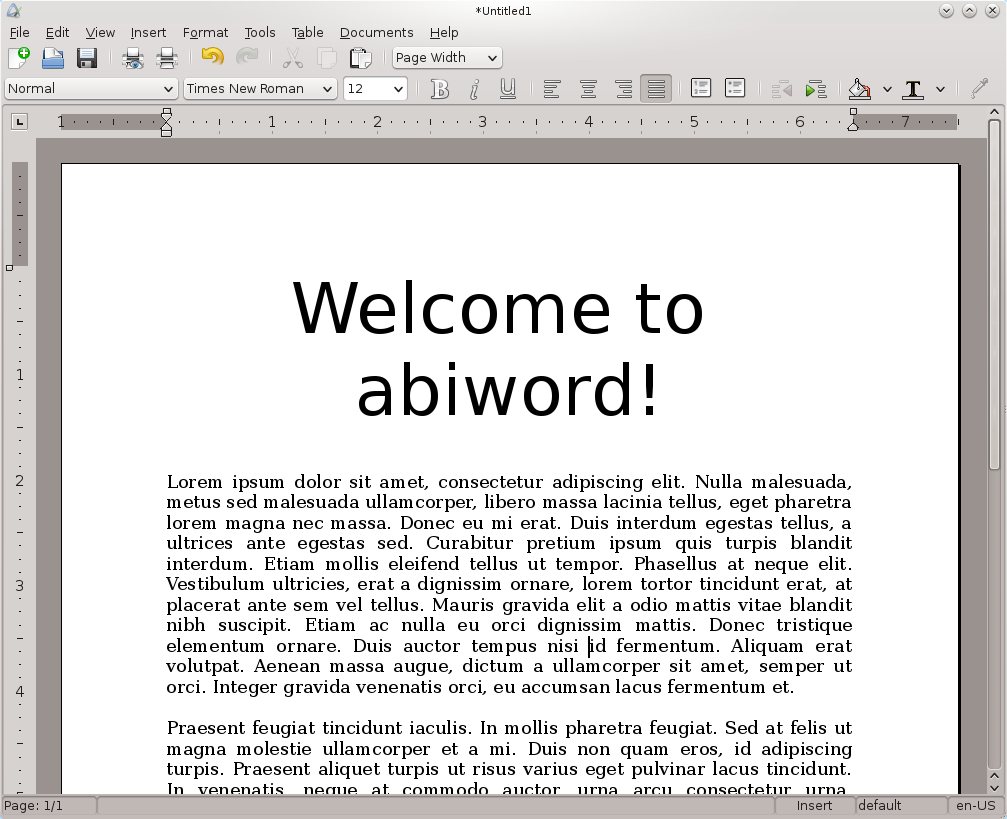The height and width of the screenshot is (819, 1007).
Task: Click the Page: 1/1 indicator in the status bar
Action: pos(49,806)
